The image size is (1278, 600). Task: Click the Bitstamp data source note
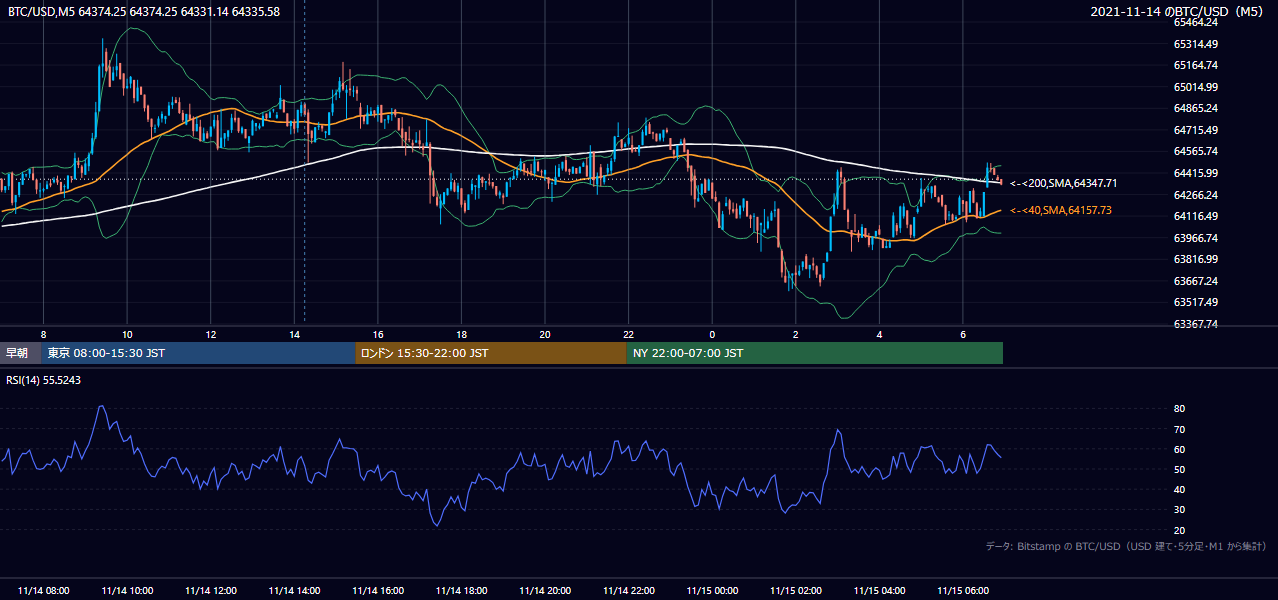1126,547
